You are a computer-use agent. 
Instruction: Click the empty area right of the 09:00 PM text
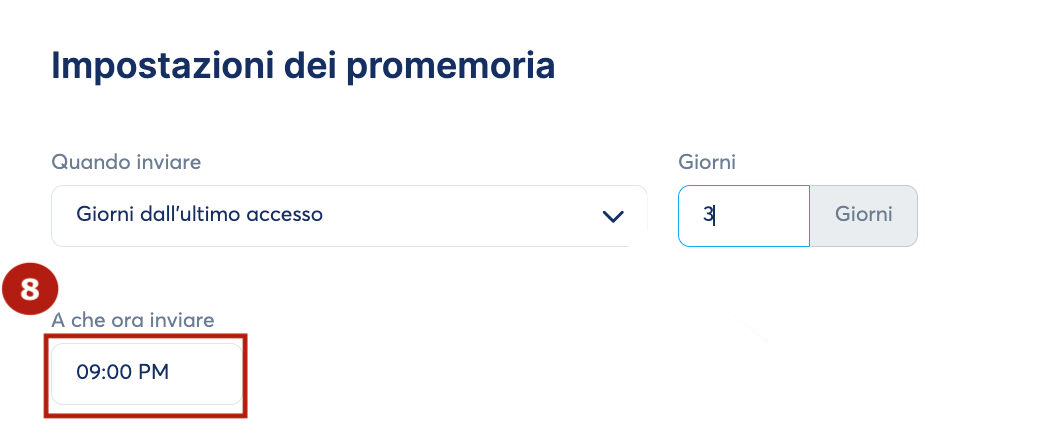click(203, 374)
